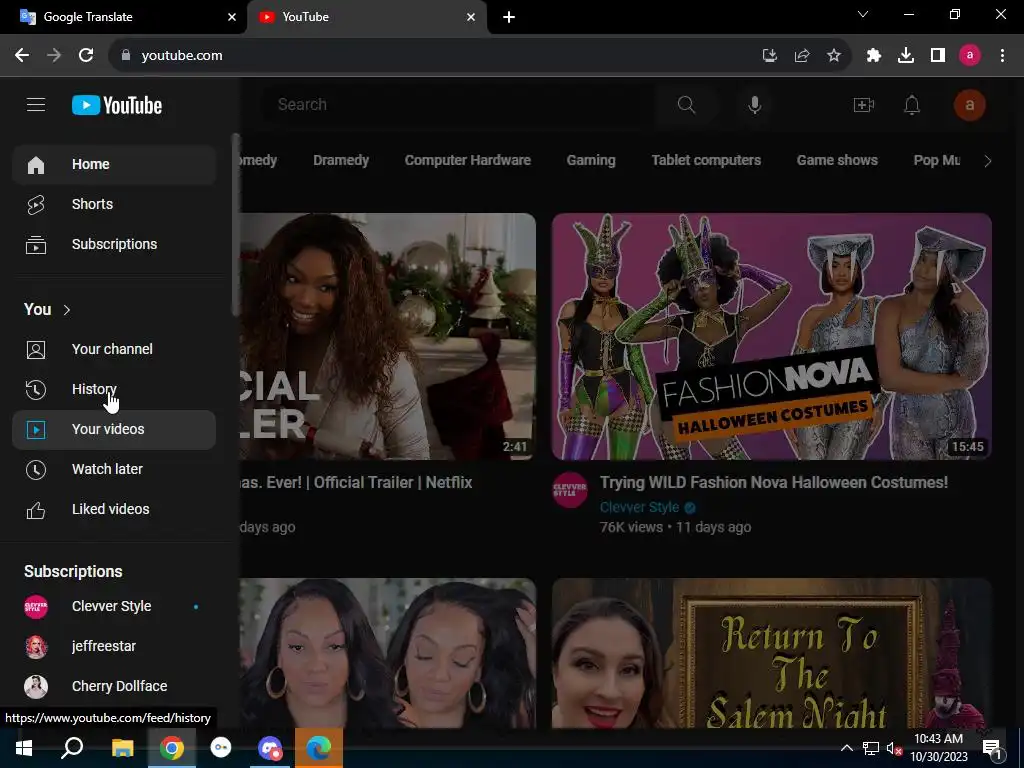The width and height of the screenshot is (1024, 768).
Task: Open File Explorer from taskbar
Action: click(122, 748)
